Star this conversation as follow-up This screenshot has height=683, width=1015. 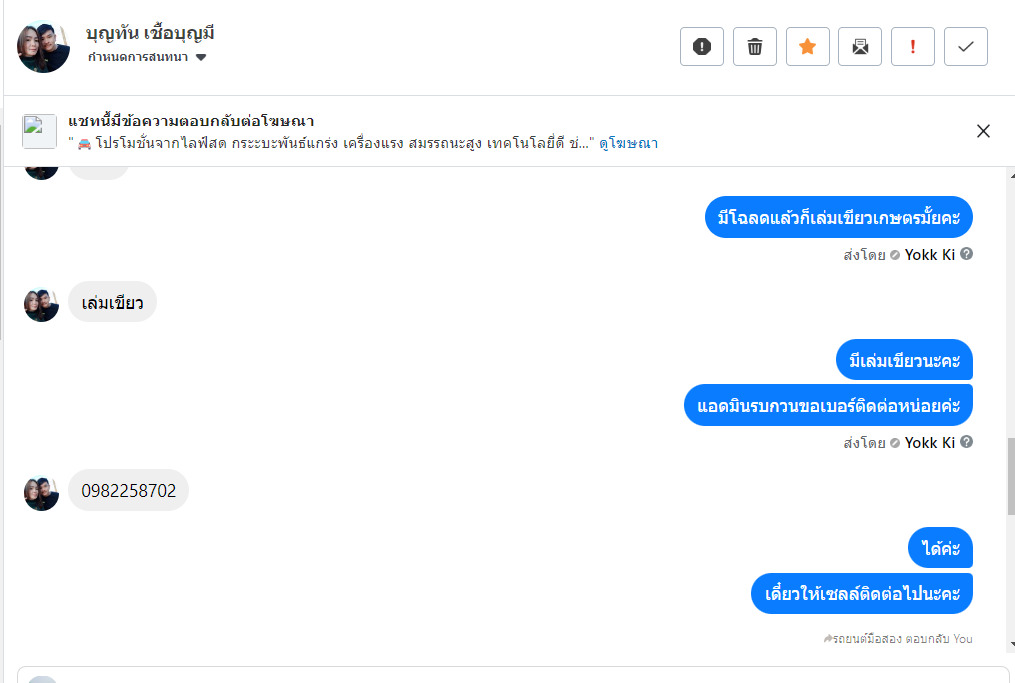pos(807,47)
